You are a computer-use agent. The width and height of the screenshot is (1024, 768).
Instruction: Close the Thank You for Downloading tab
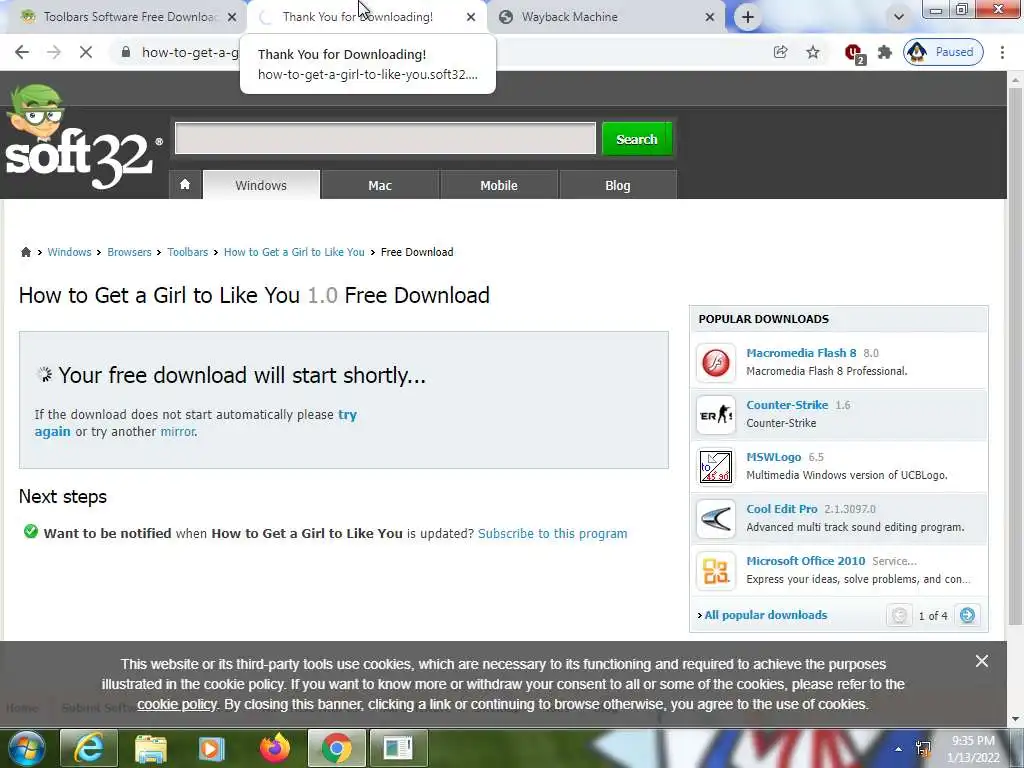point(471,18)
